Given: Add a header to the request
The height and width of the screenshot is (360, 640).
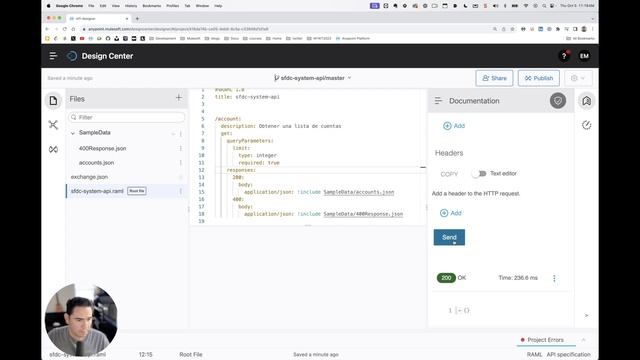Looking at the screenshot, I should pos(451,213).
